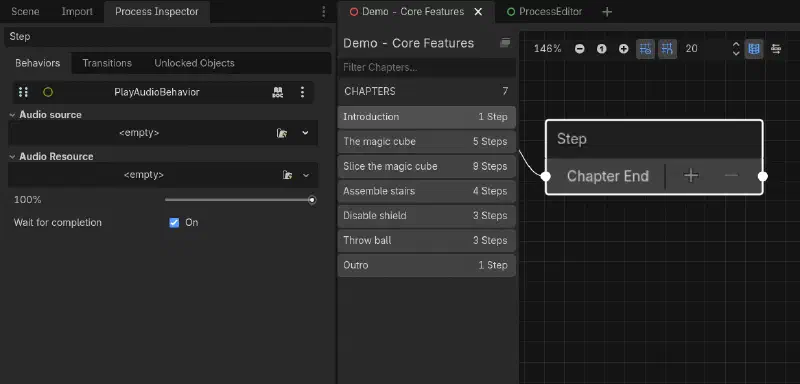
Task: Open the Disable shield chapter
Action: click(x=427, y=216)
